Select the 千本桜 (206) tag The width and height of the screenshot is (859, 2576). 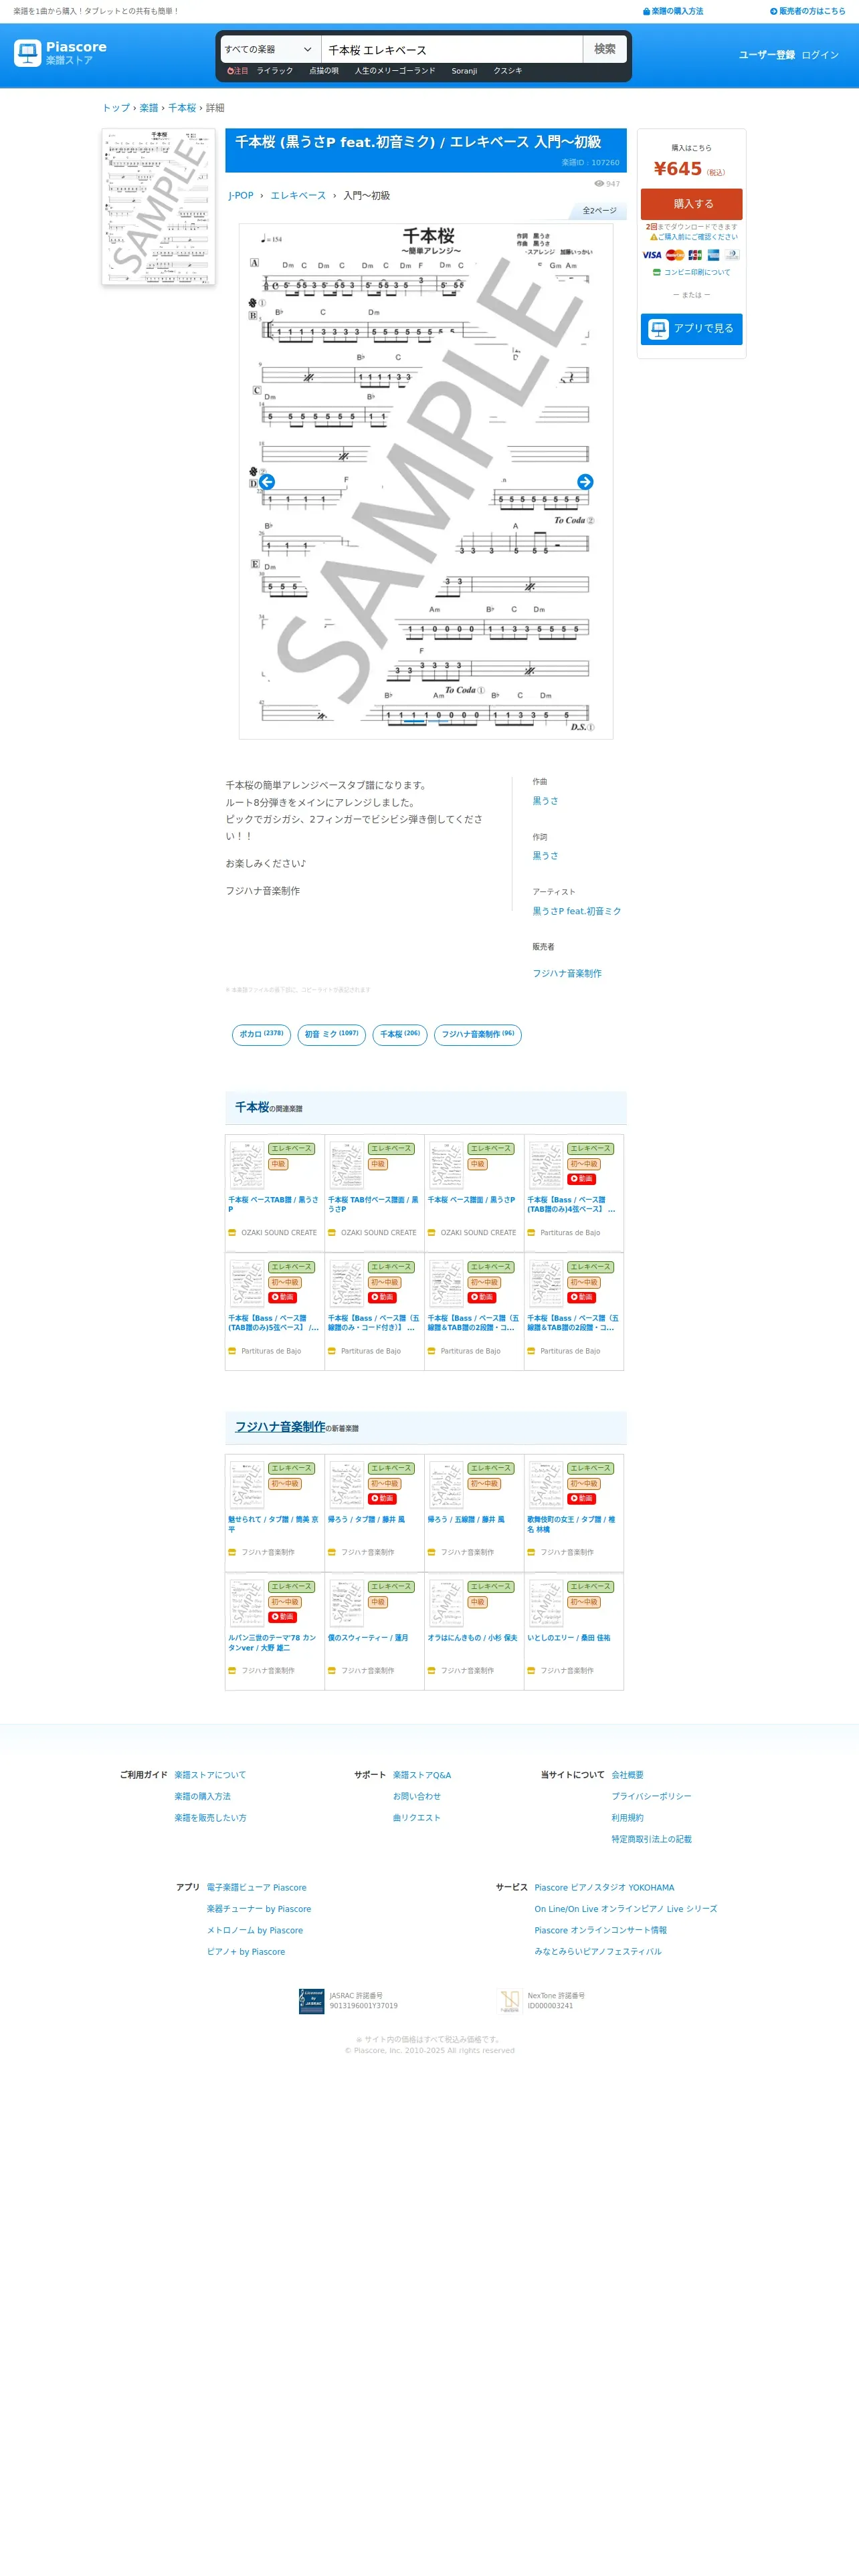pyautogui.click(x=400, y=1035)
